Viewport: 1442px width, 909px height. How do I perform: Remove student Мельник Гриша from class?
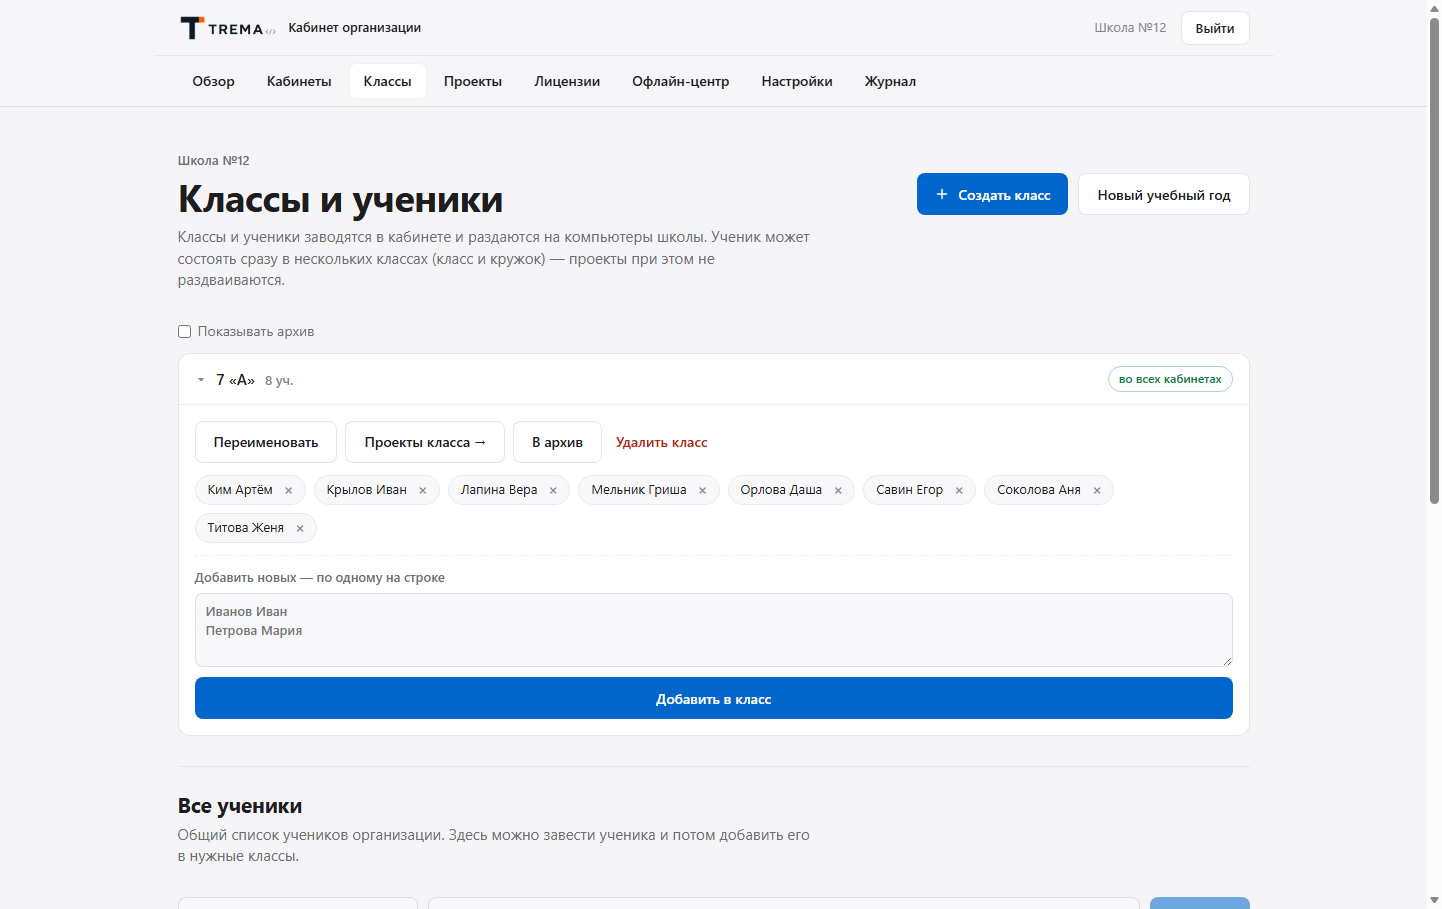coord(703,490)
